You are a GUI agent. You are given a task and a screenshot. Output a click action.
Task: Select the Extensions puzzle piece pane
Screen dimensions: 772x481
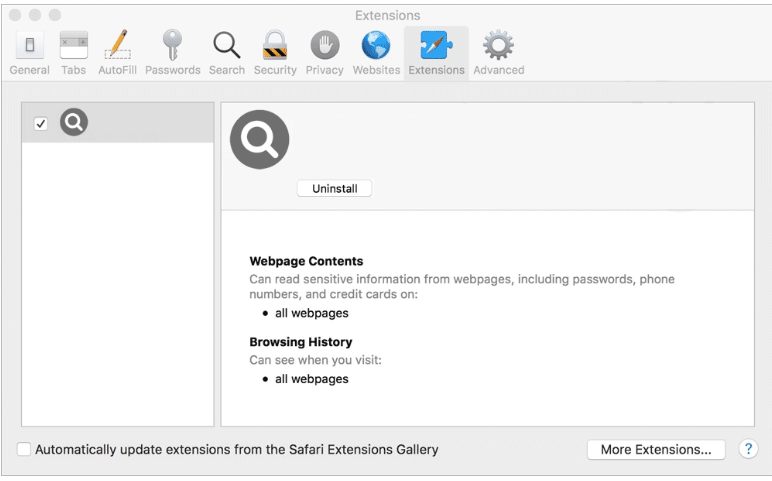click(436, 52)
